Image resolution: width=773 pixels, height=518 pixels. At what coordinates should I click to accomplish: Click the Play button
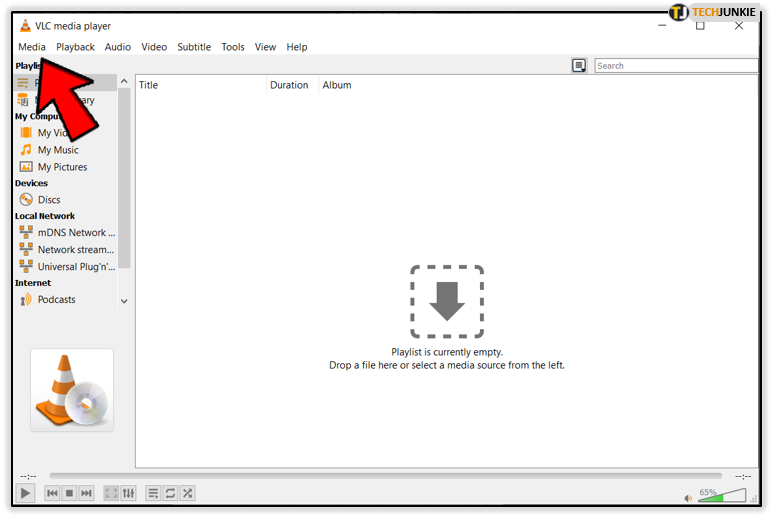[25, 493]
